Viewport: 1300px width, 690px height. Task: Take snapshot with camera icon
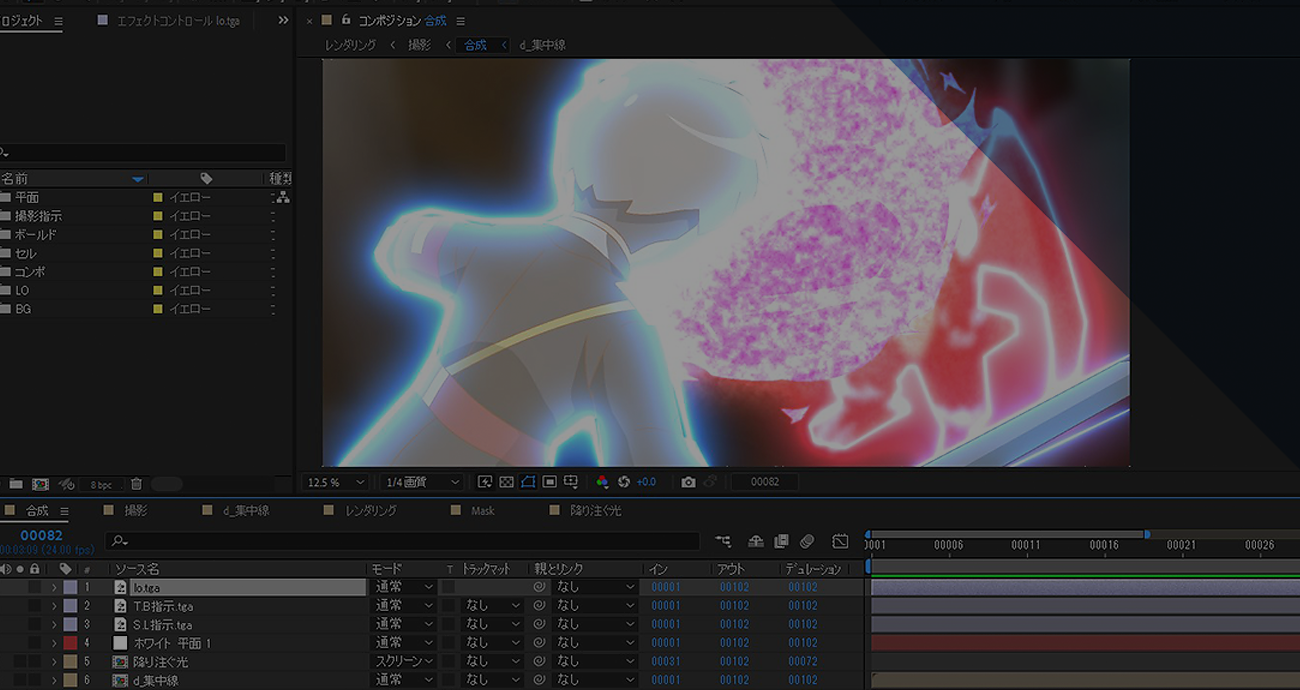click(688, 482)
